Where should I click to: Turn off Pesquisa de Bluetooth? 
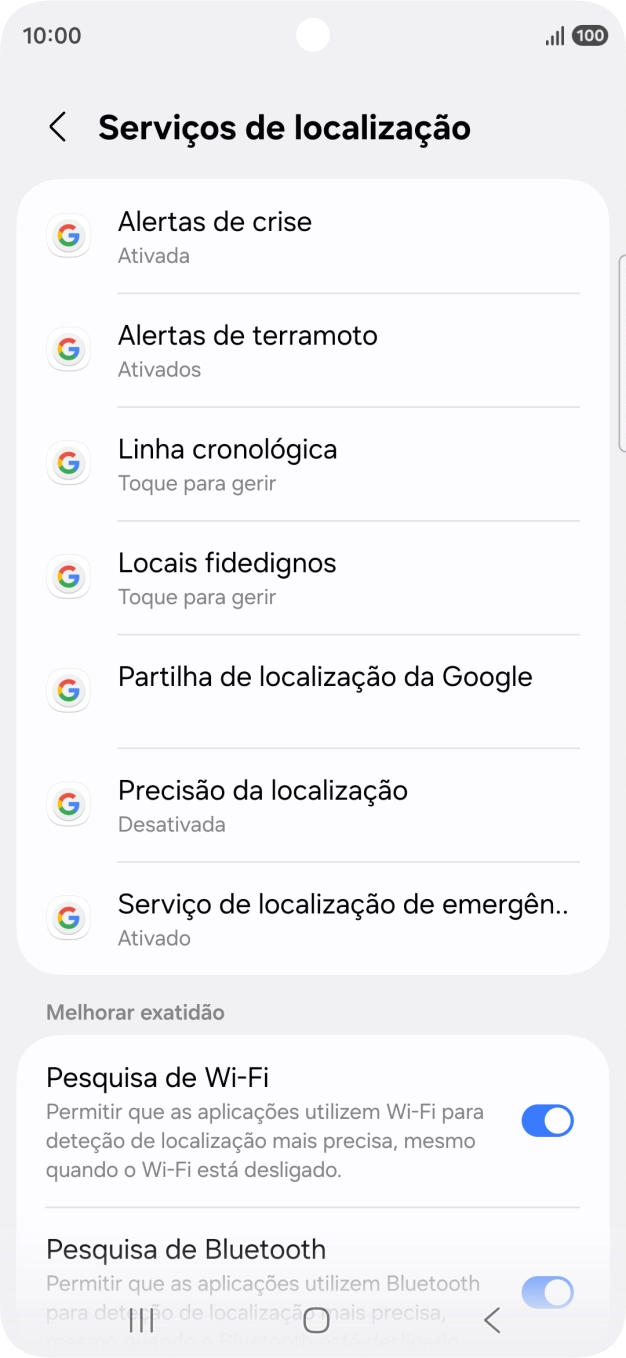[x=547, y=1292]
